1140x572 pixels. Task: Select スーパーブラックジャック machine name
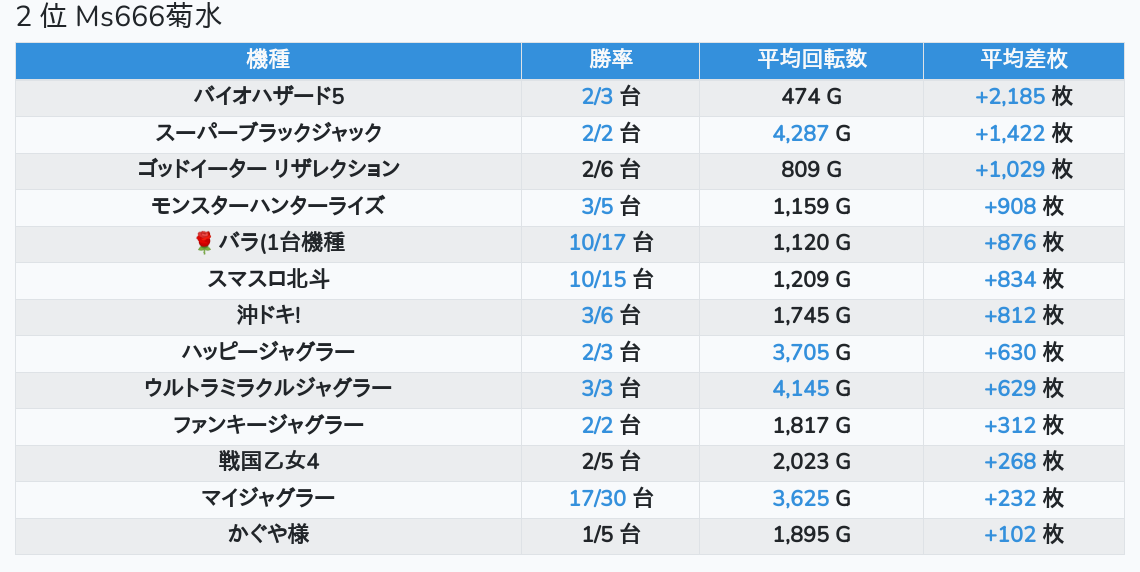tap(268, 133)
